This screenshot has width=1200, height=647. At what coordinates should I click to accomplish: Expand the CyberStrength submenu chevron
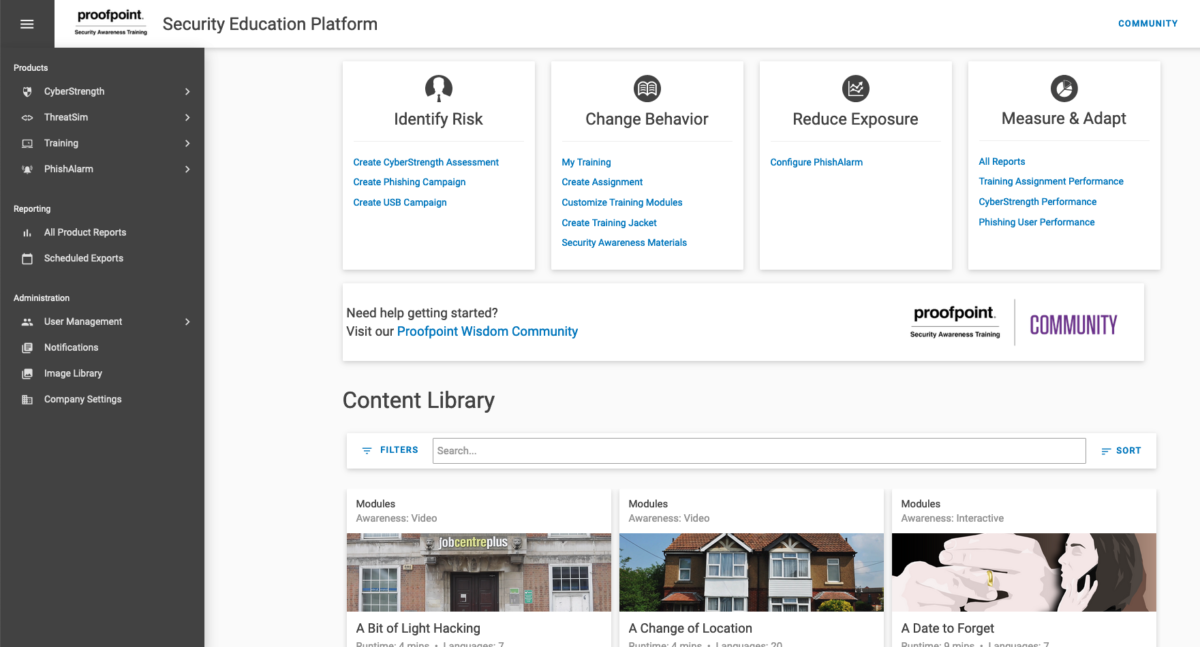point(187,92)
